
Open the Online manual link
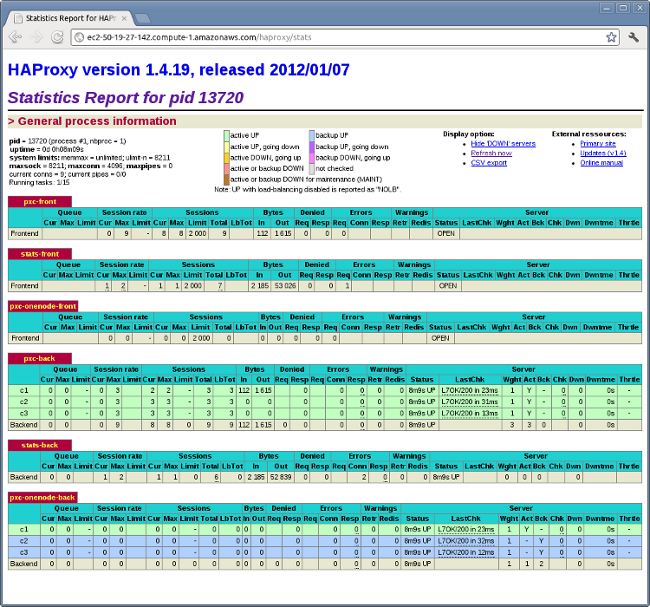(x=601, y=162)
